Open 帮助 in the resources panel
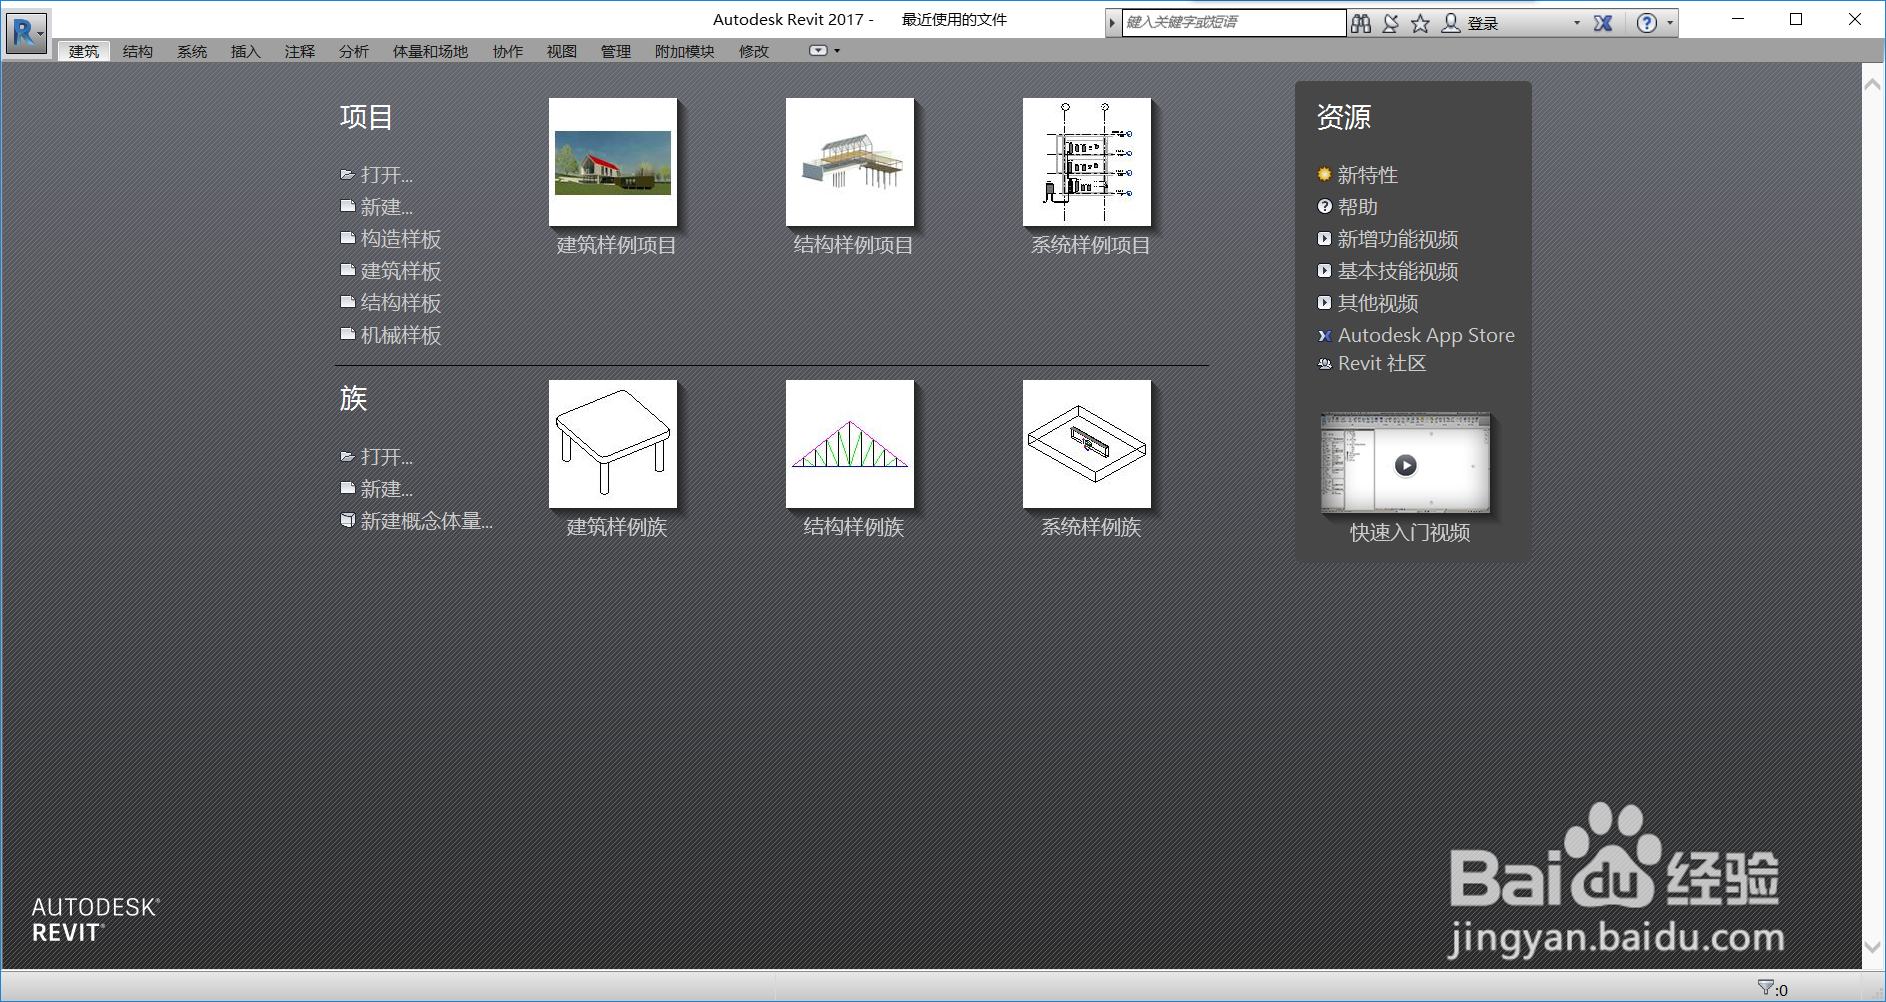Image resolution: width=1886 pixels, height=1002 pixels. 1358,207
